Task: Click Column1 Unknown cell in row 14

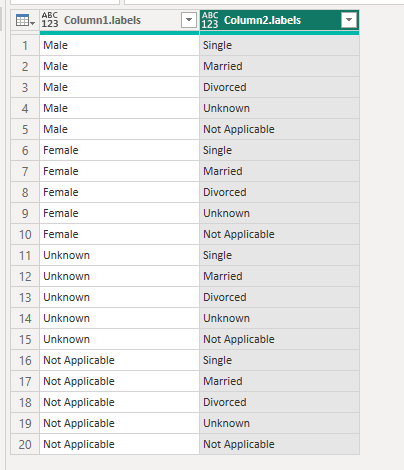Action: [x=119, y=318]
